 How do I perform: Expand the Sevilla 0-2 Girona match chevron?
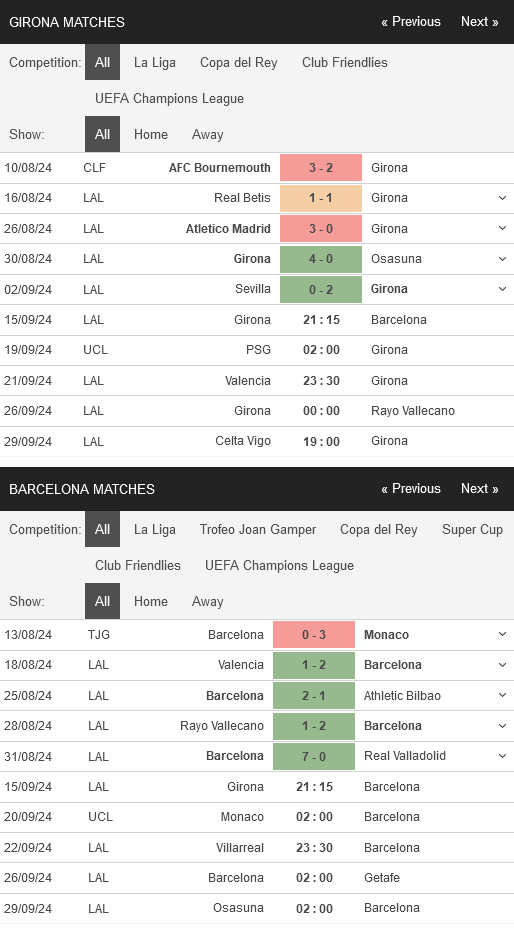(x=502, y=289)
